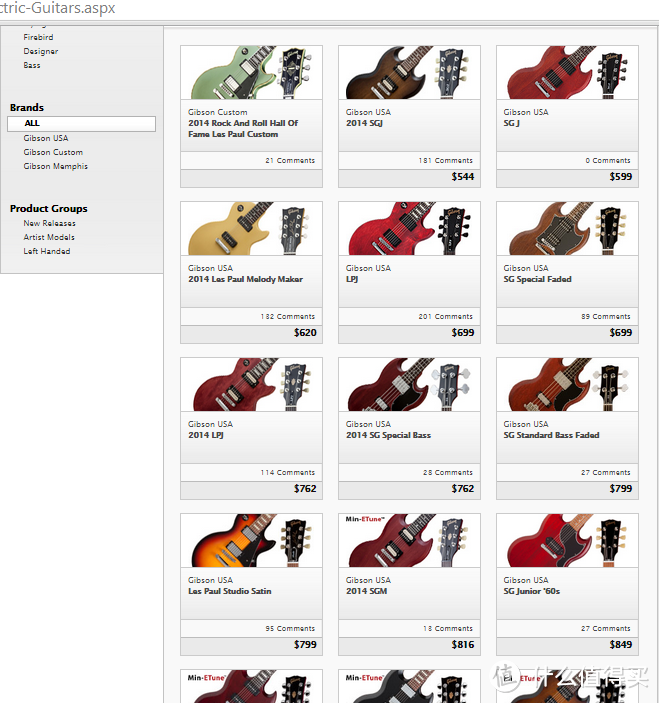Viewport: 659px width, 703px height.
Task: Filter by Gibson USA brand
Action: (x=46, y=138)
